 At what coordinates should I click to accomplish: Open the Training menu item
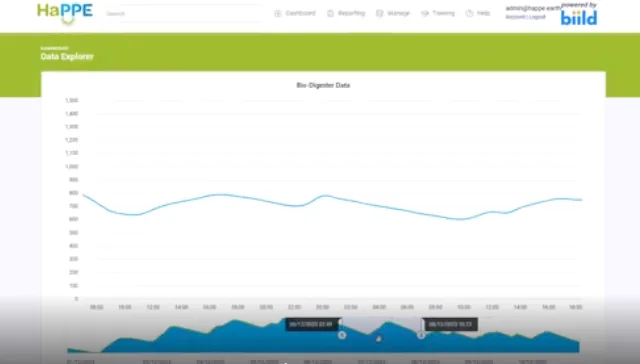point(443,13)
